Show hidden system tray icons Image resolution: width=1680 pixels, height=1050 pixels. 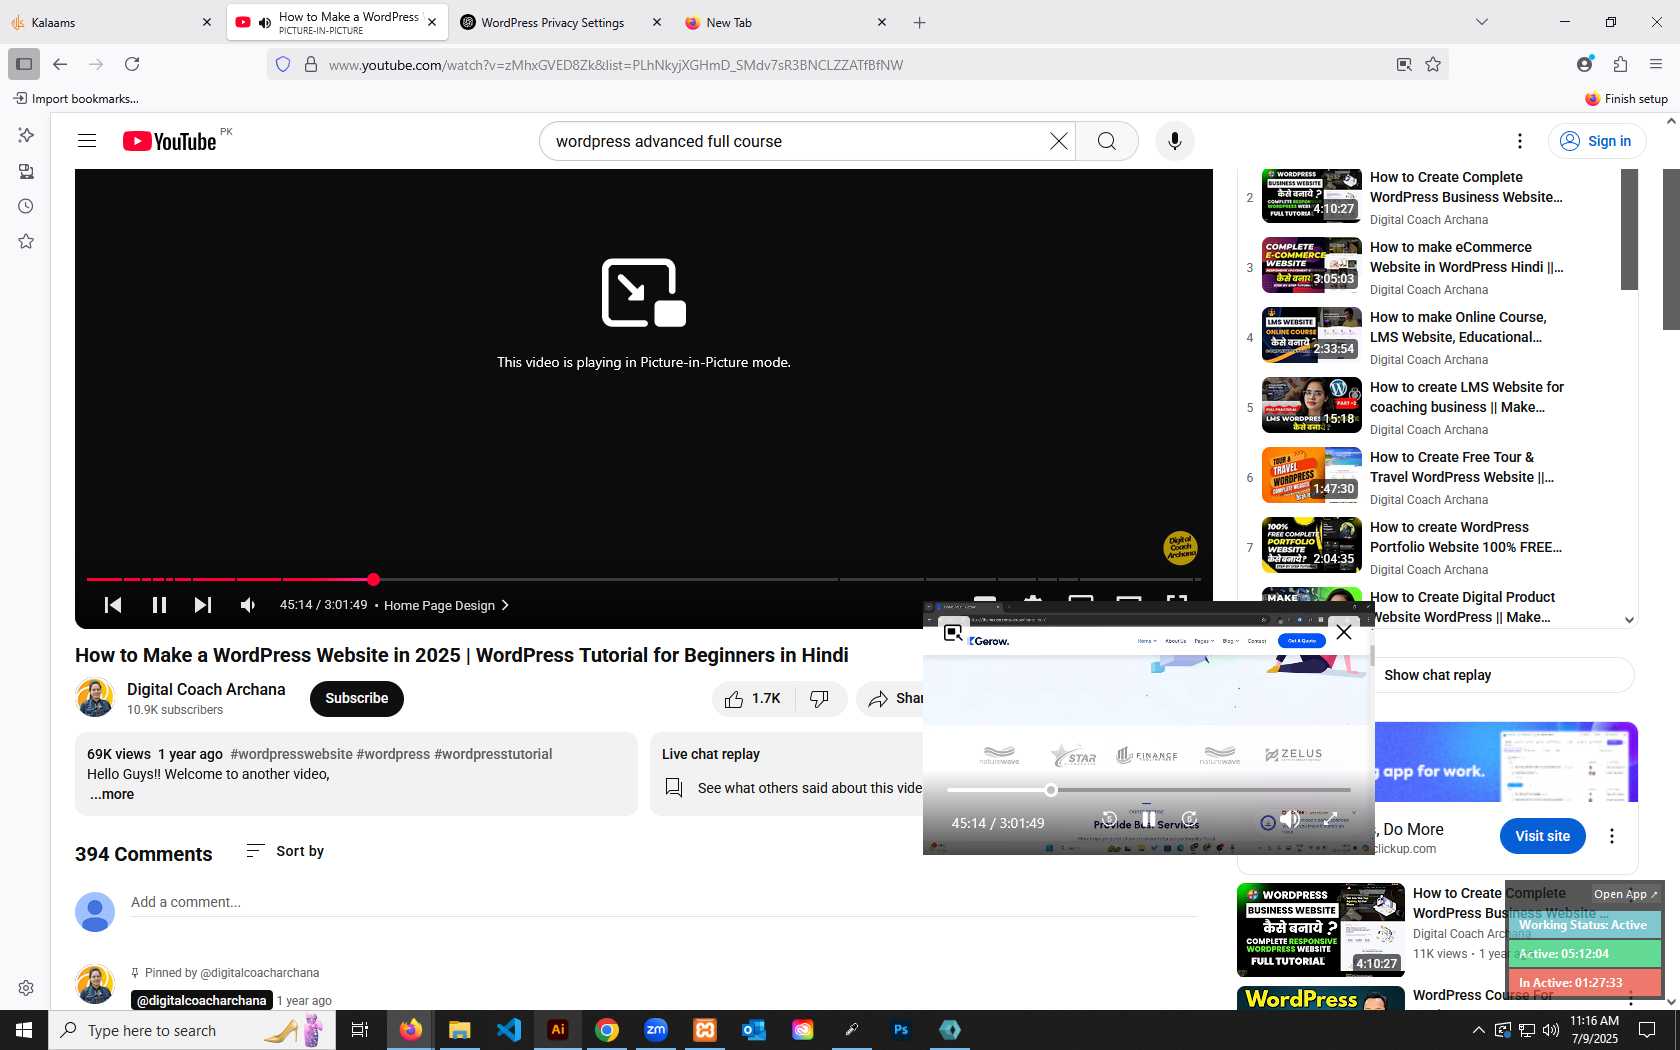tap(1478, 1030)
